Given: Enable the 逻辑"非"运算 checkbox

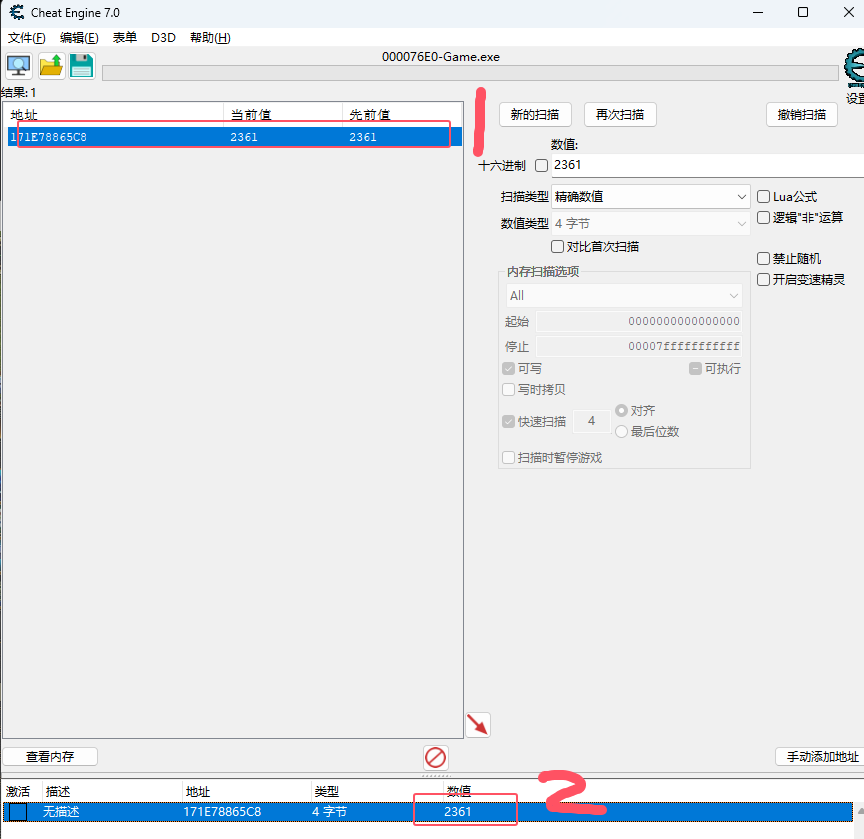Looking at the screenshot, I should [x=763, y=218].
